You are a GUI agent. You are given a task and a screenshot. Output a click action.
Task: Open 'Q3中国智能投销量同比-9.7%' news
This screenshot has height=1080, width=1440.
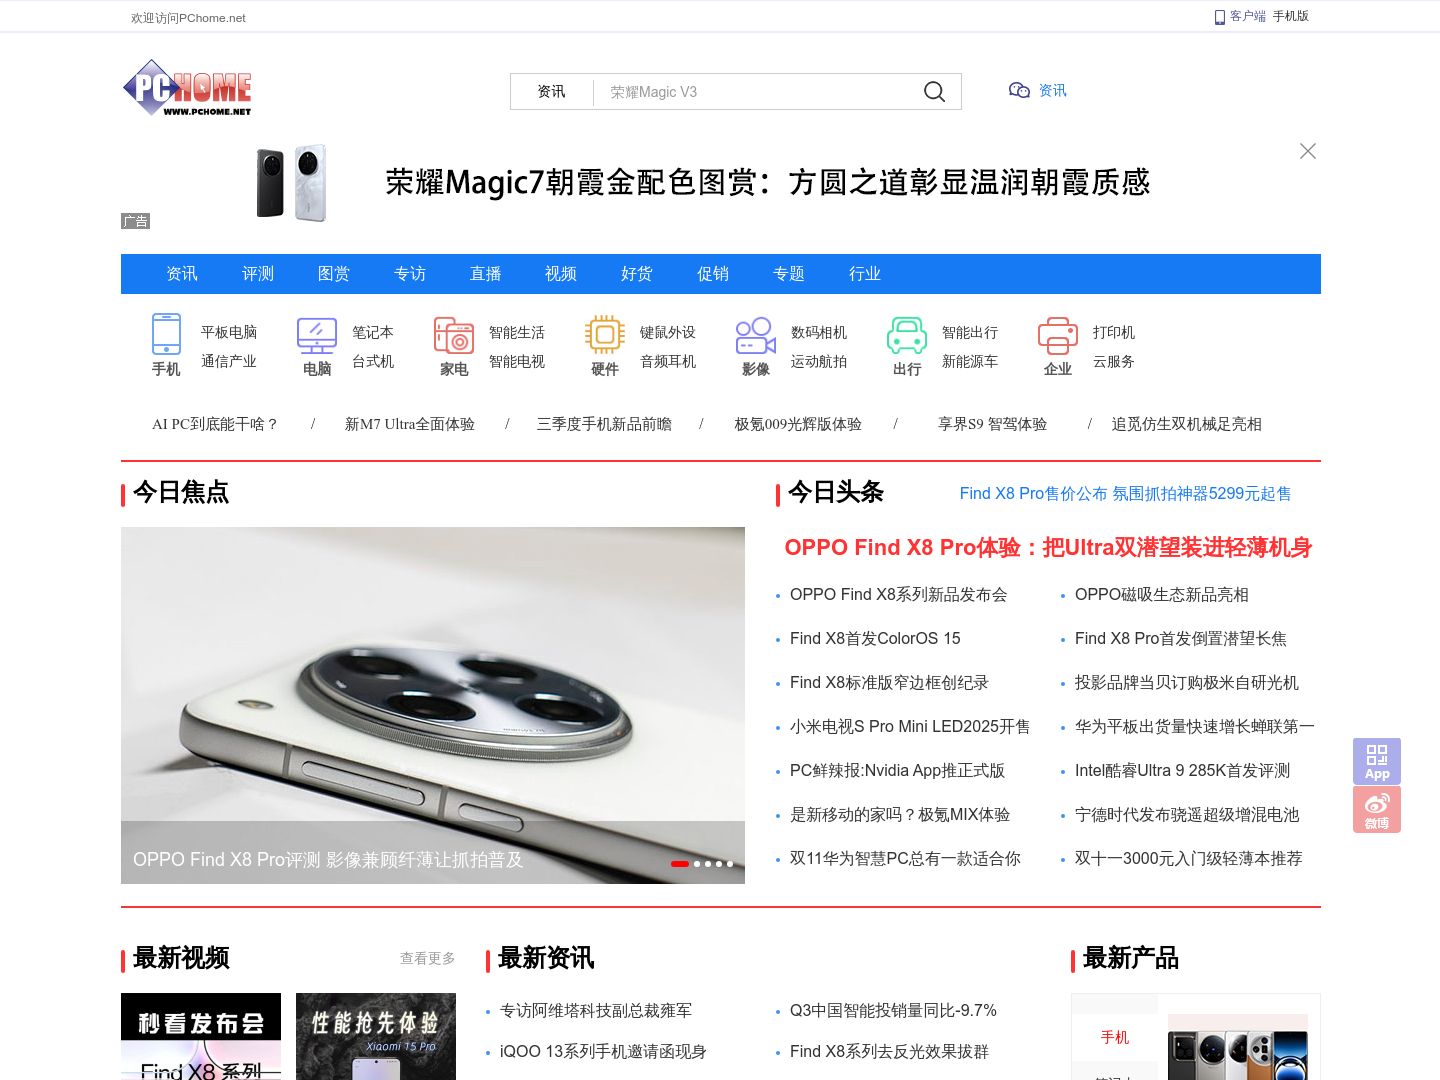pyautogui.click(x=893, y=1011)
